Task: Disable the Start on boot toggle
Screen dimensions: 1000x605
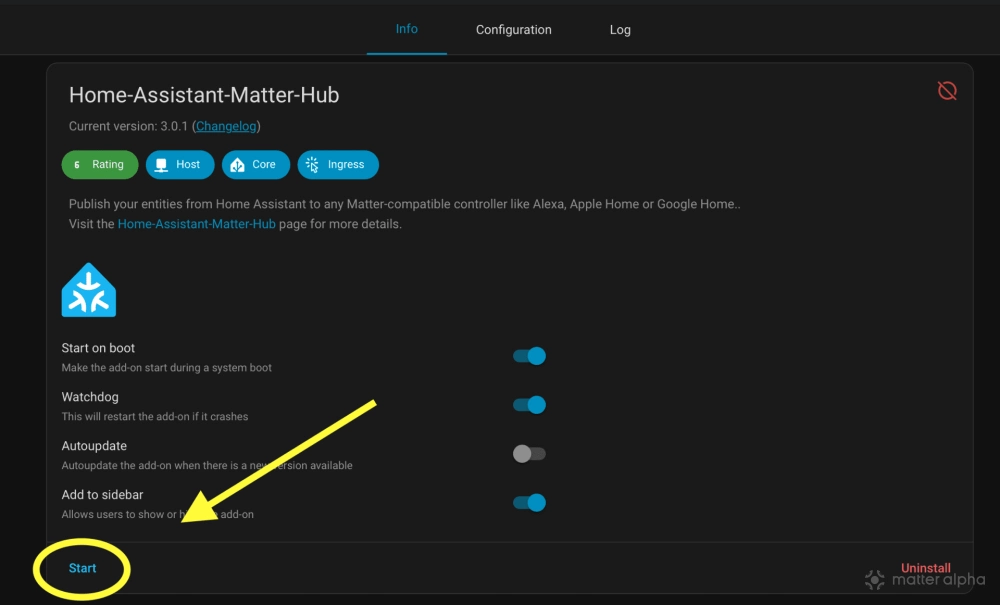Action: 529,356
